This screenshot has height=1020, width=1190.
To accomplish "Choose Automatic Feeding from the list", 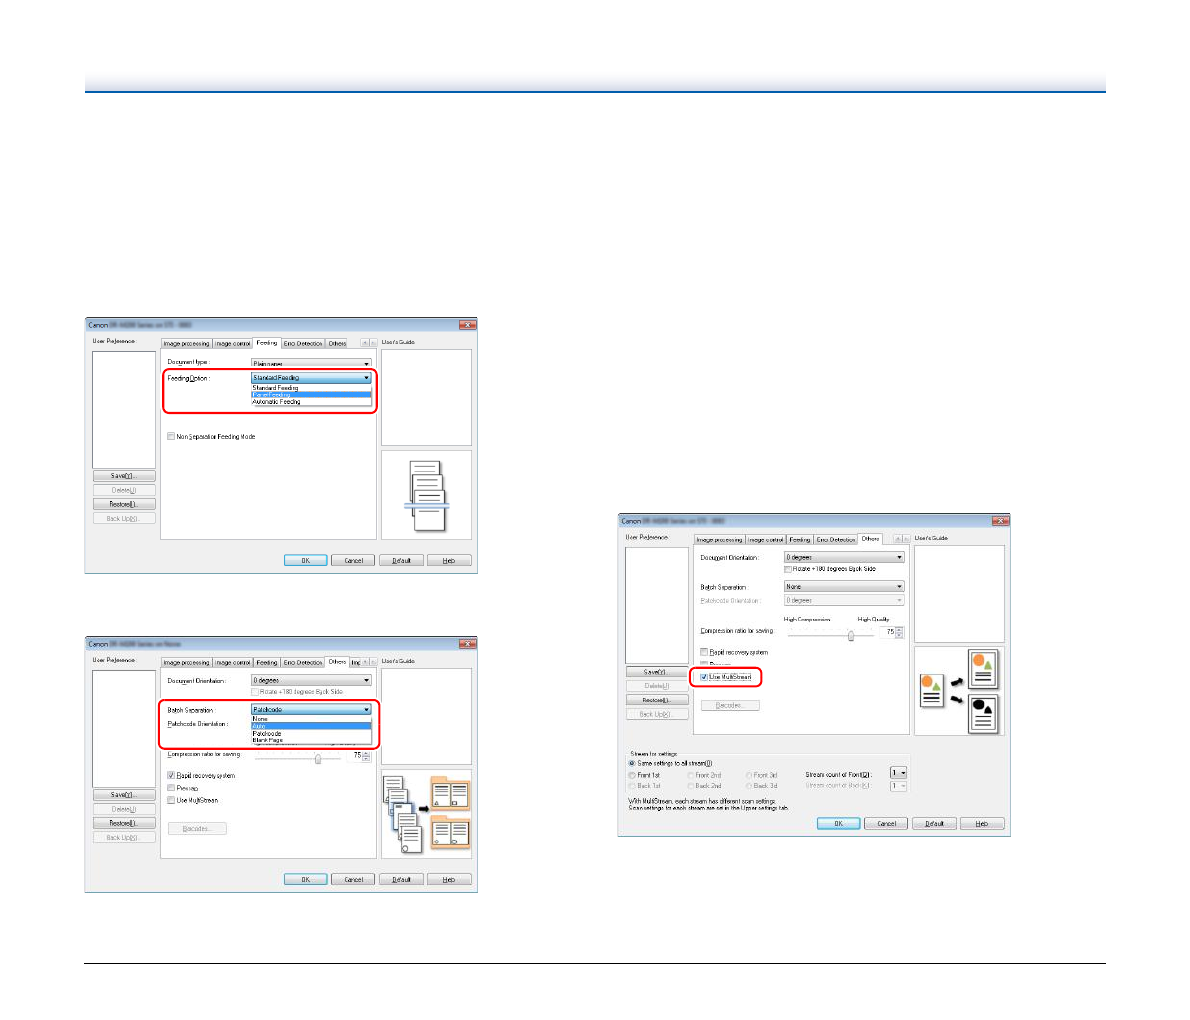I will tap(276, 402).
